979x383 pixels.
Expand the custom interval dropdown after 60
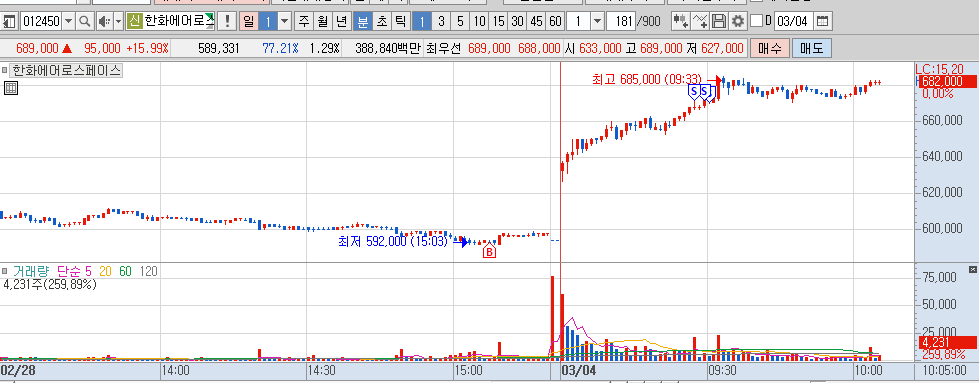pyautogui.click(x=597, y=22)
